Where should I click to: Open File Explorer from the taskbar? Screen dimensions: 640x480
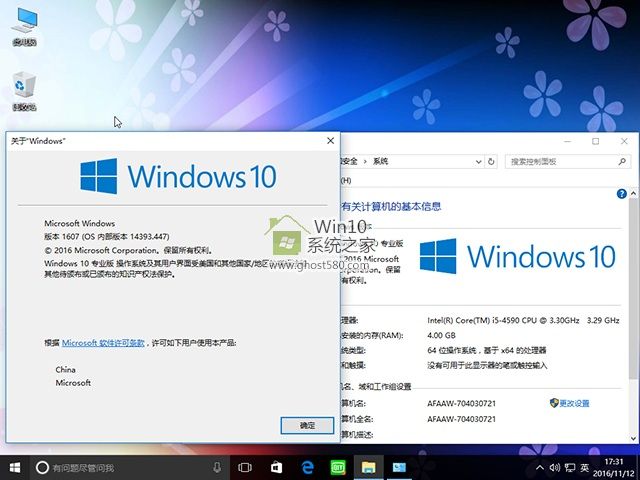coord(368,467)
